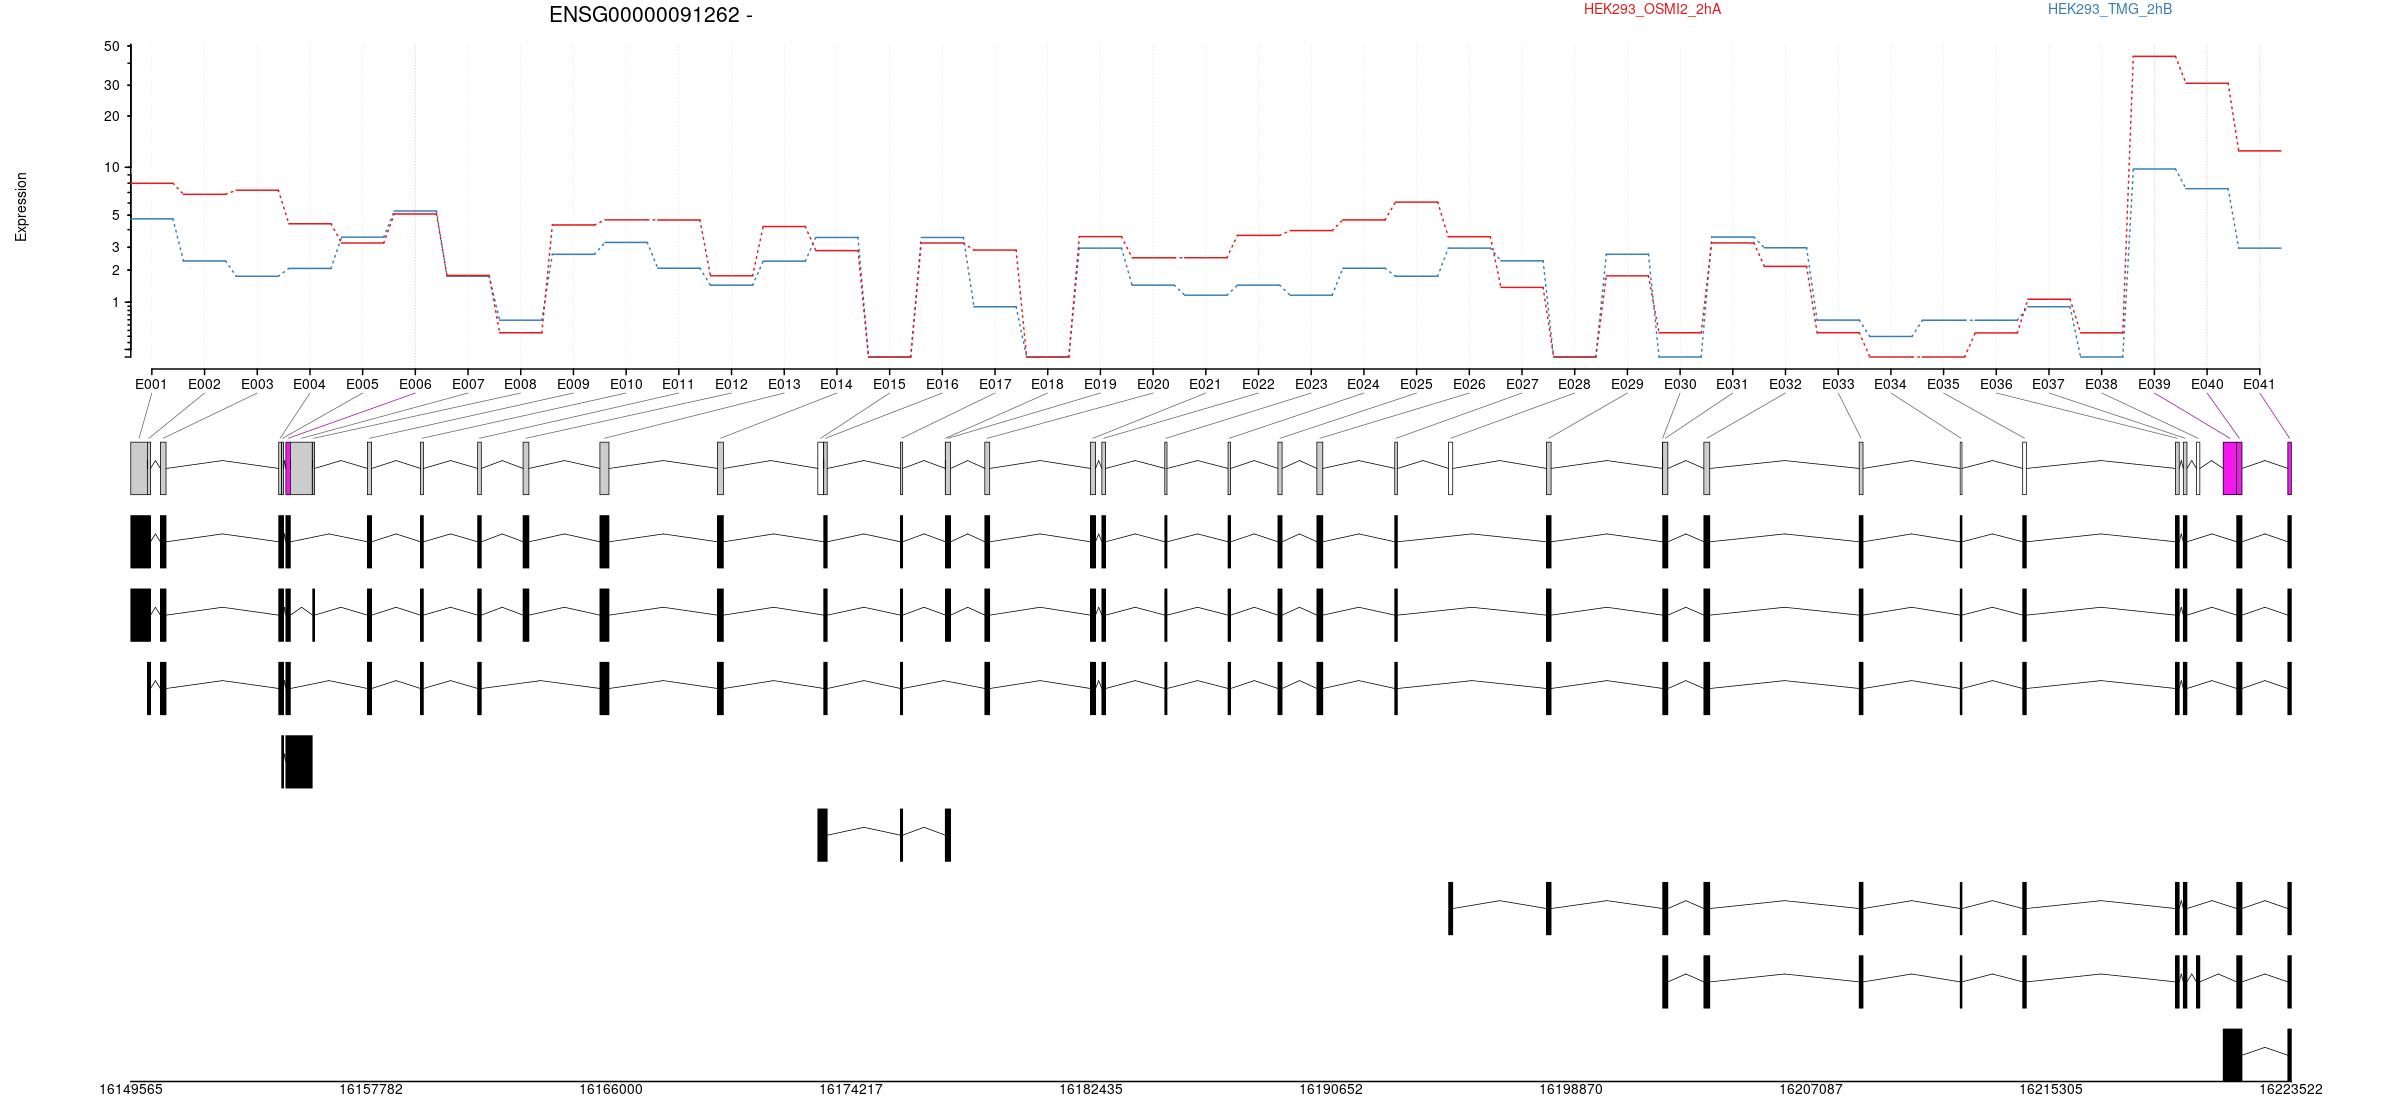Click genomic coordinate 16198870
The image size is (2400, 1110).
tap(1571, 1089)
